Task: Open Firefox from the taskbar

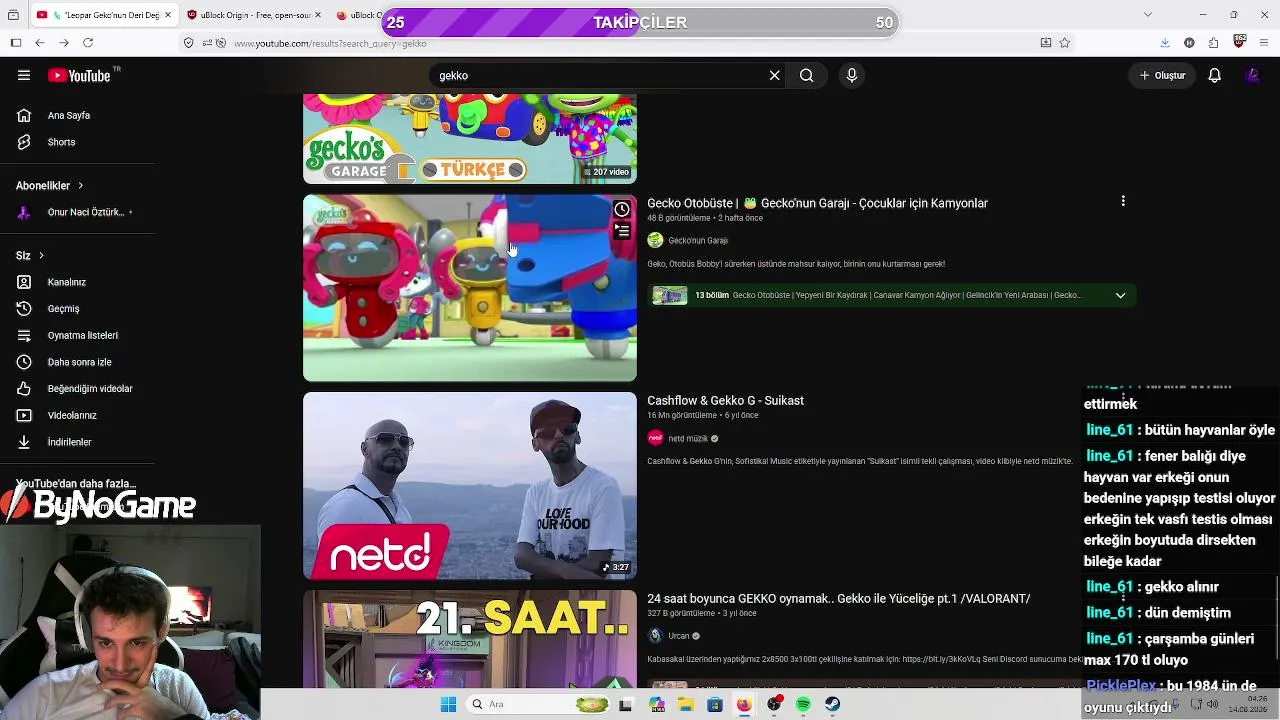Action: 744,704
